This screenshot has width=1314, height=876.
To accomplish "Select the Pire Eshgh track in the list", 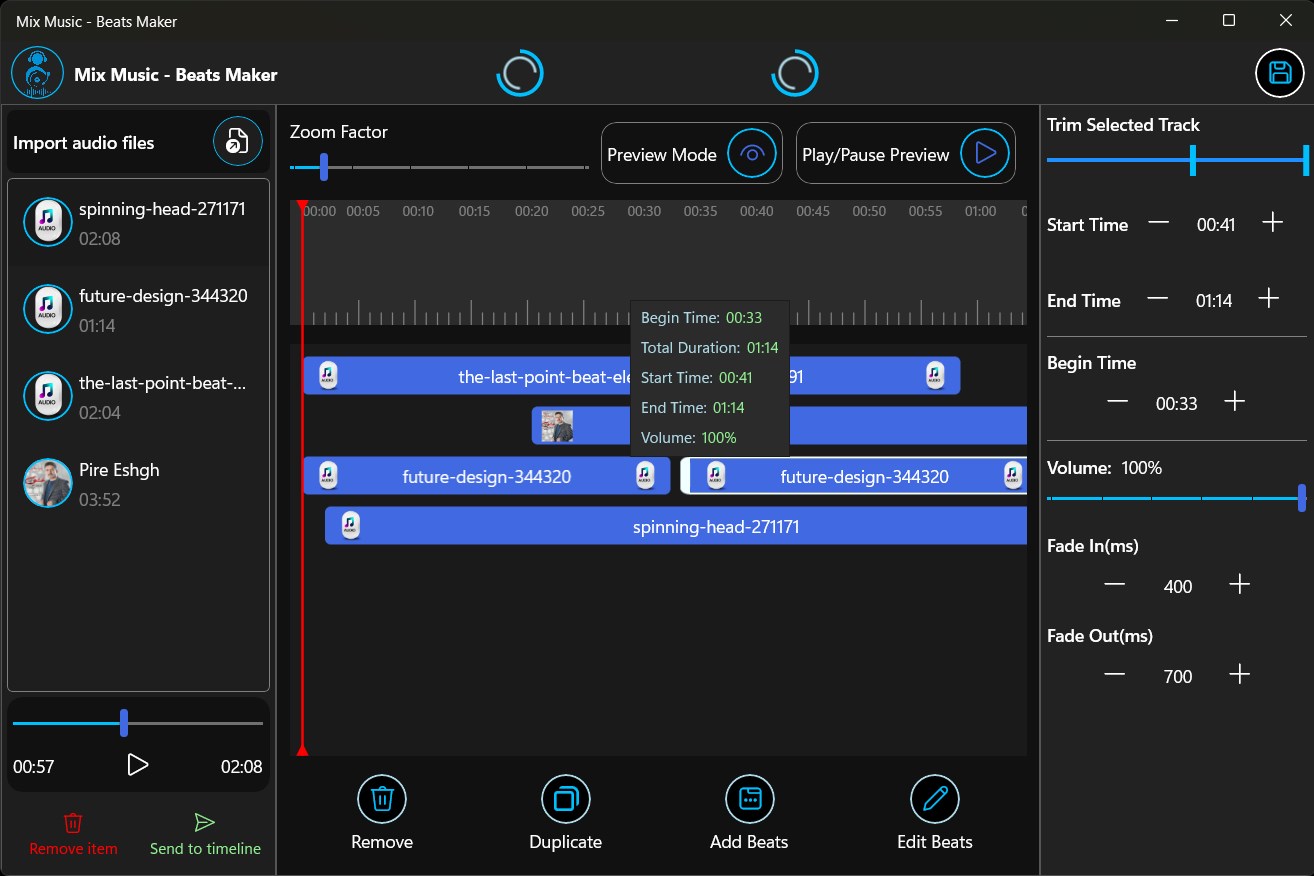I will click(x=138, y=484).
